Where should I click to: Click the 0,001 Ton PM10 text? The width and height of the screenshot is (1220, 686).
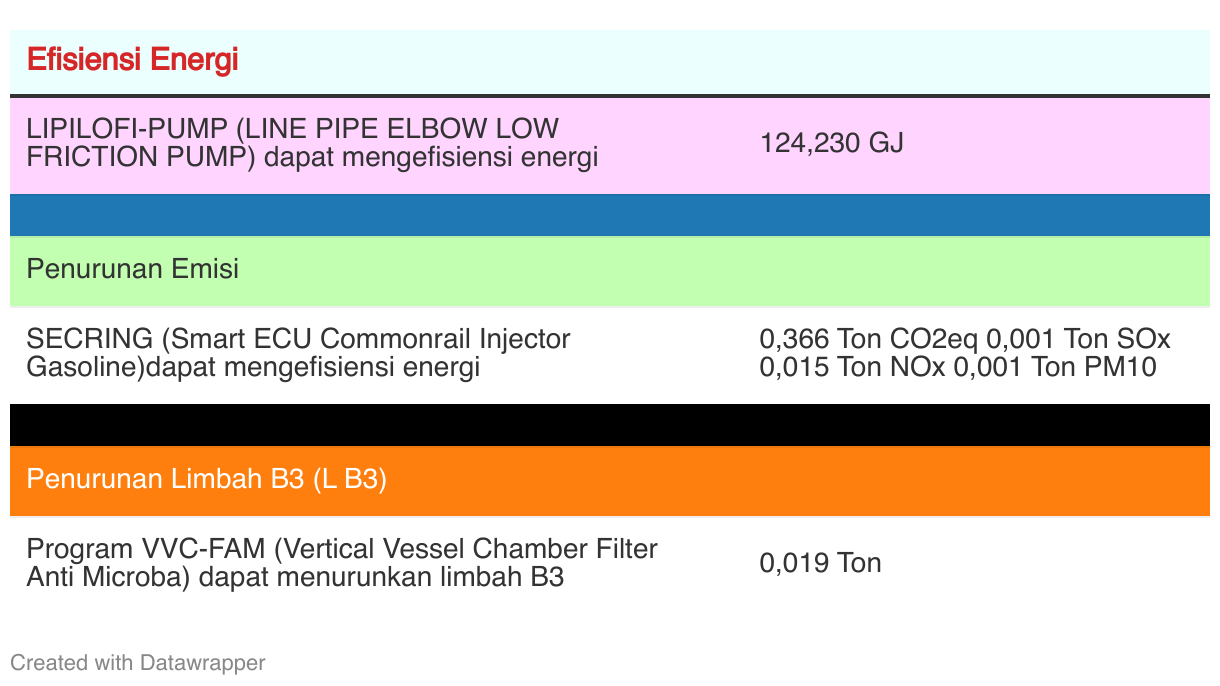[1056, 367]
